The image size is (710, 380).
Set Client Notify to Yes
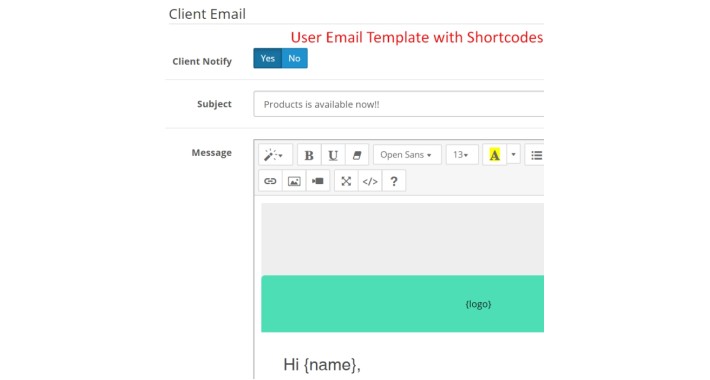point(268,58)
